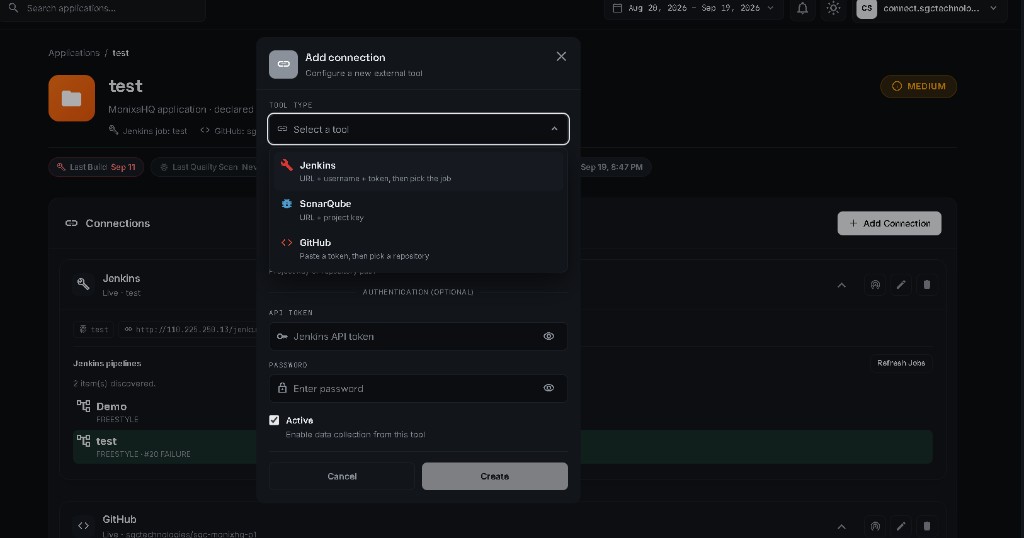Click the Create button

(x=494, y=476)
